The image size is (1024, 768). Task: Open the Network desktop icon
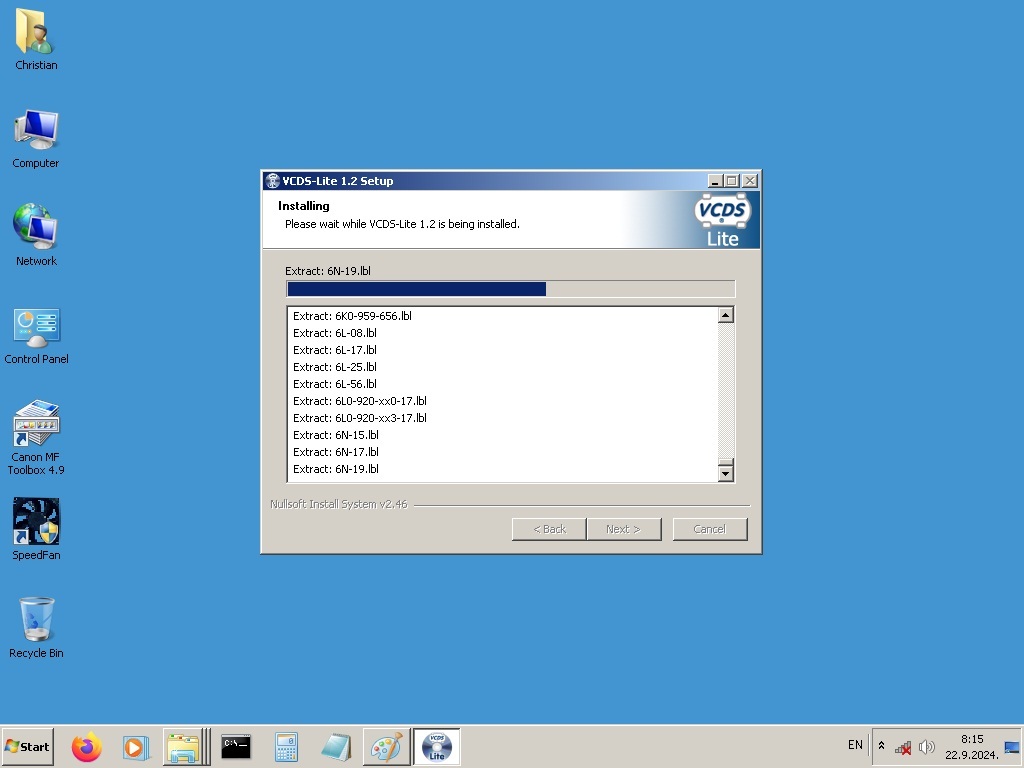point(36,235)
